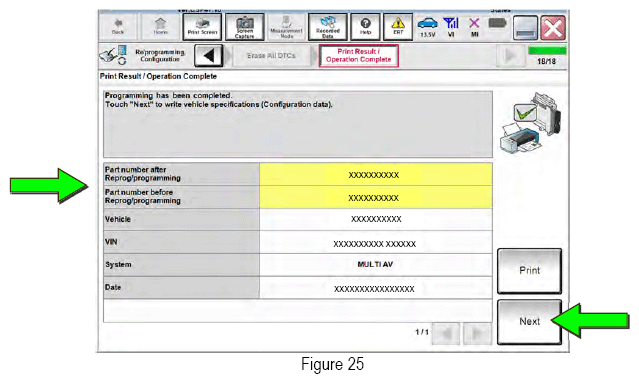Screen dimensions: 639x383
Task: Click the Vehicle row label
Action: click(x=118, y=219)
